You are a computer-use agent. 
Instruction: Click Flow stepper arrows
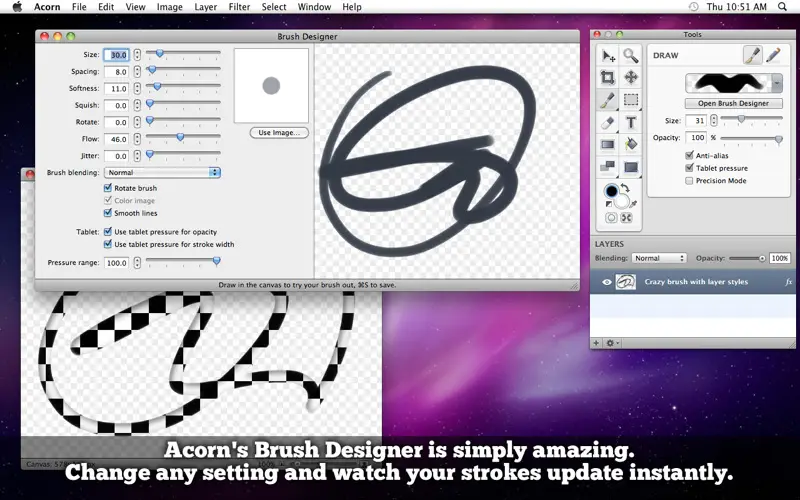point(137,139)
